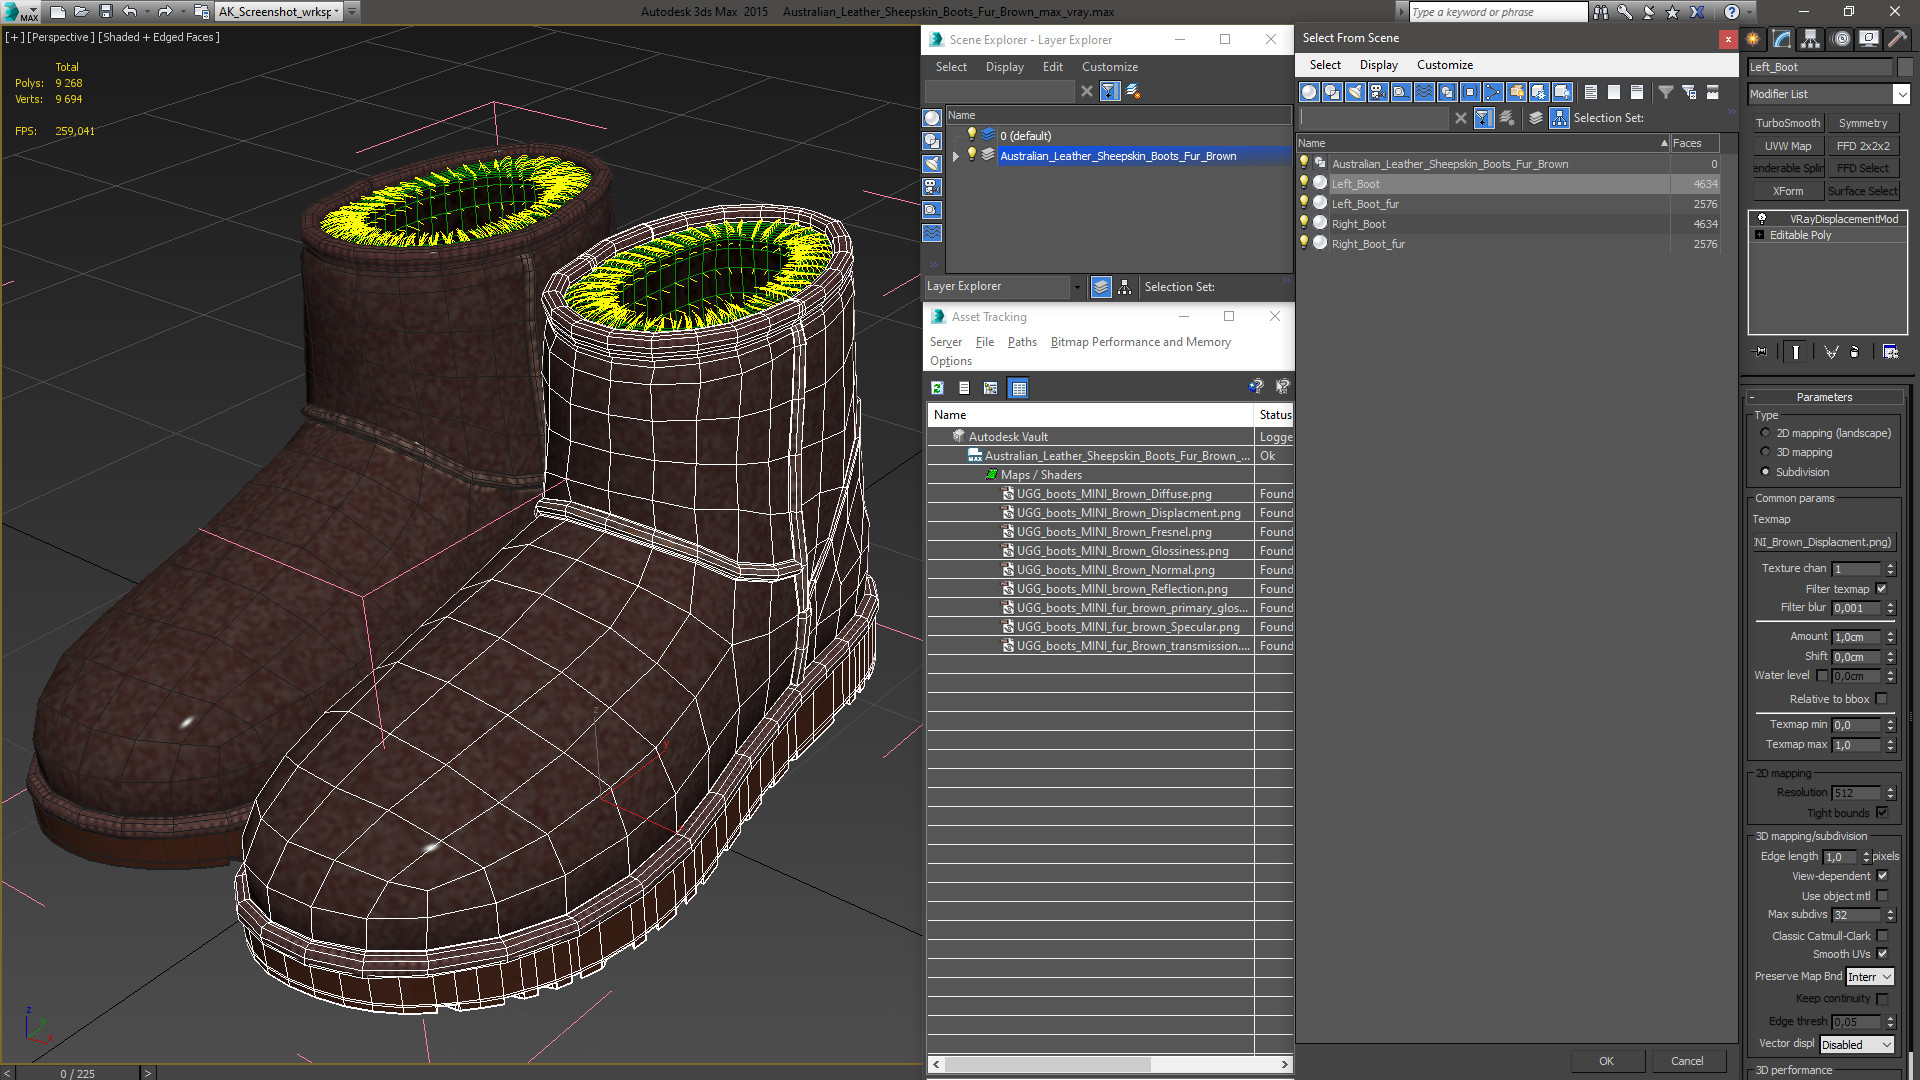Click Refresh icon in Asset Tracking toolbar

tap(937, 388)
